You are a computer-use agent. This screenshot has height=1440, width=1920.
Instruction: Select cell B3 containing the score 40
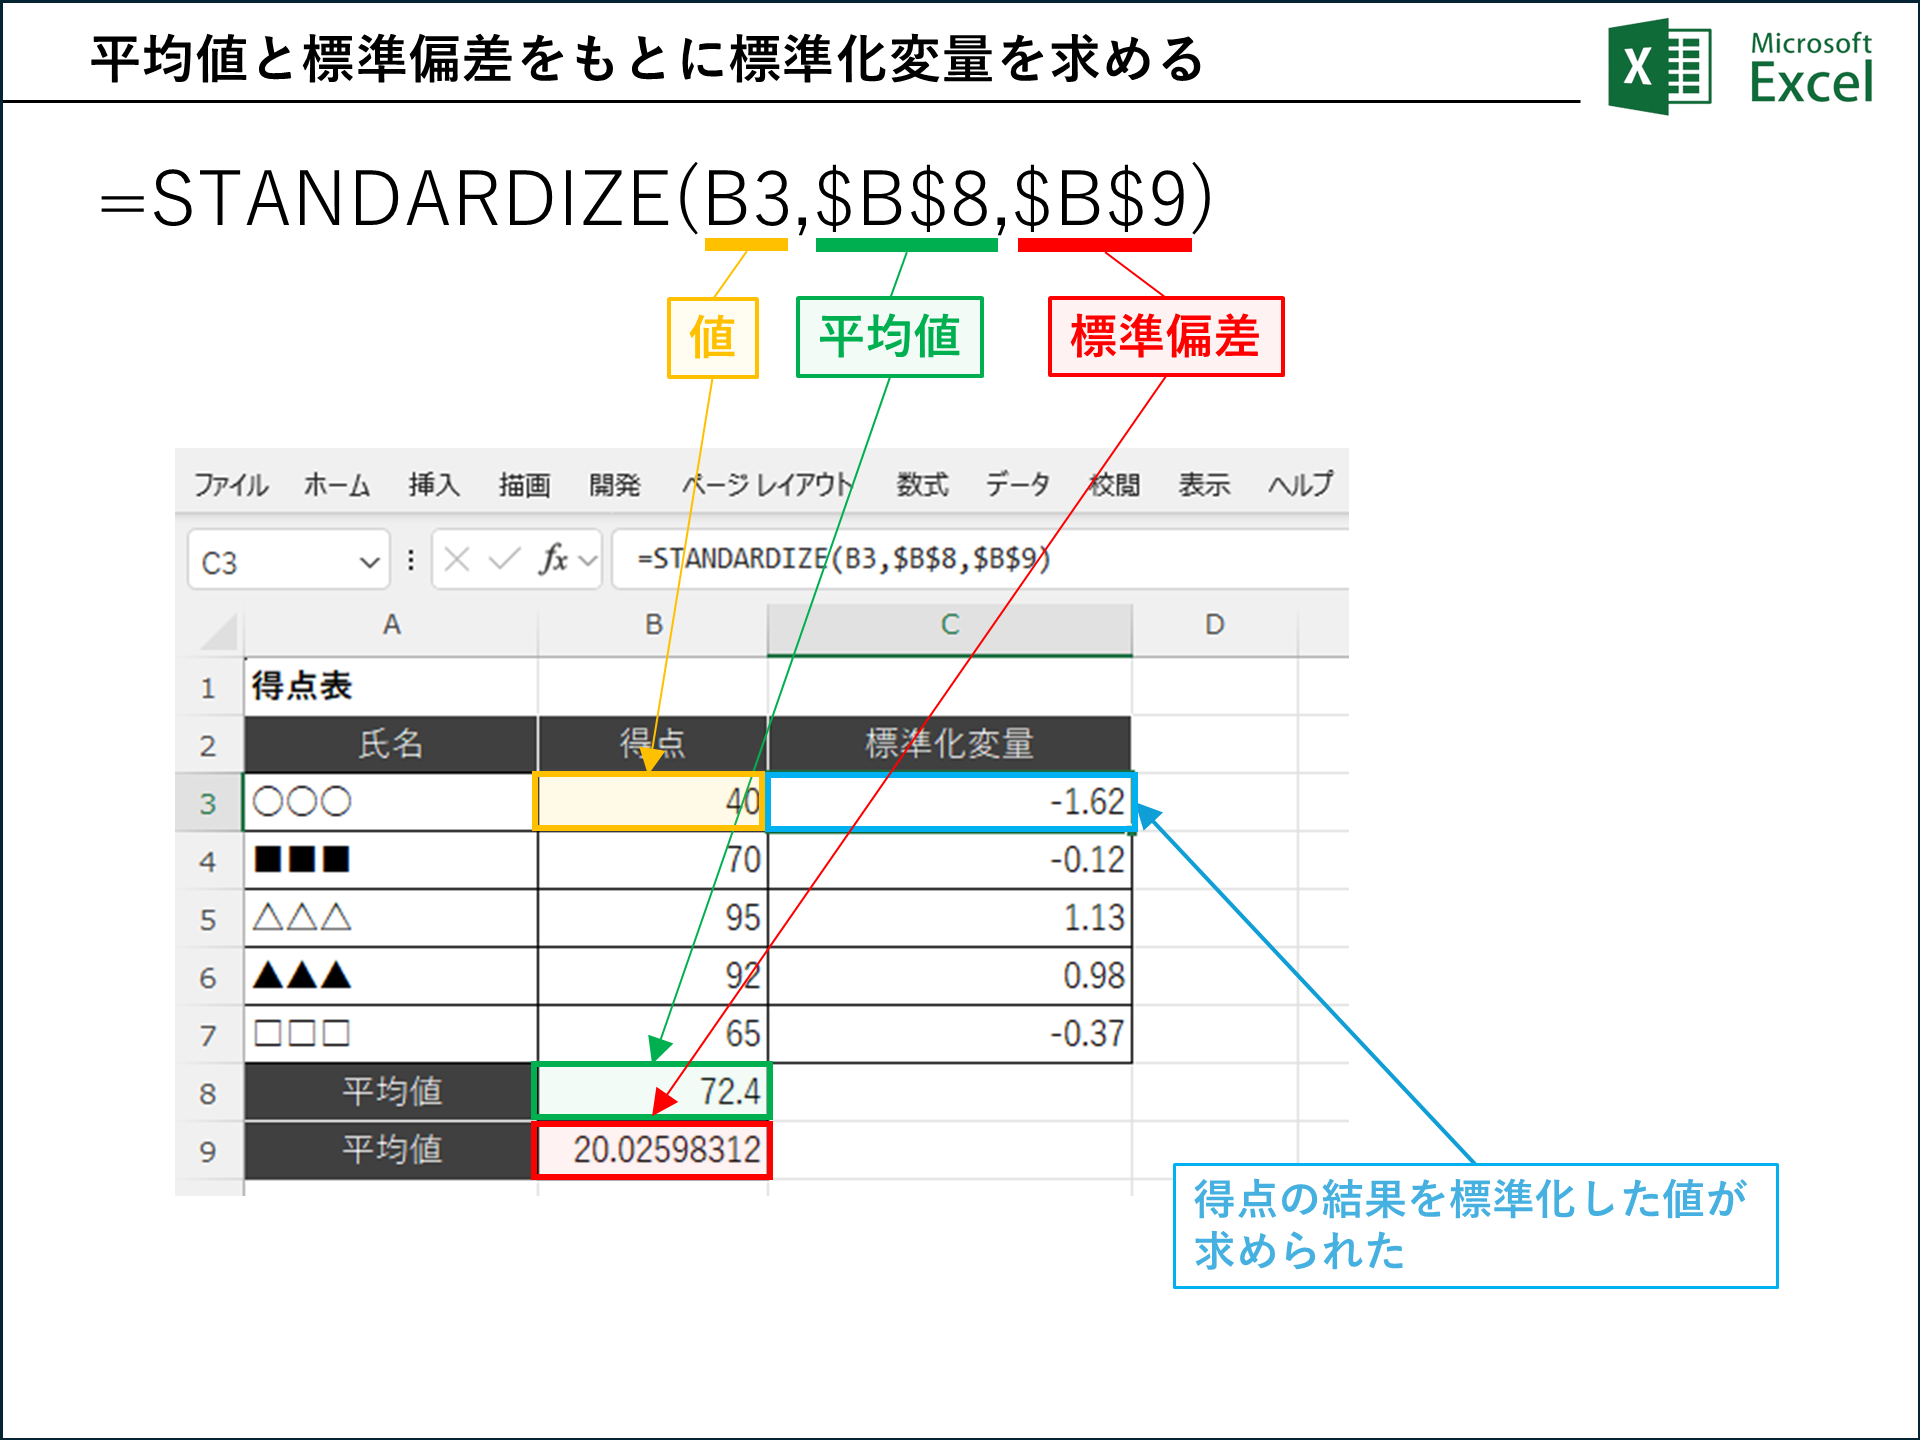(x=651, y=801)
